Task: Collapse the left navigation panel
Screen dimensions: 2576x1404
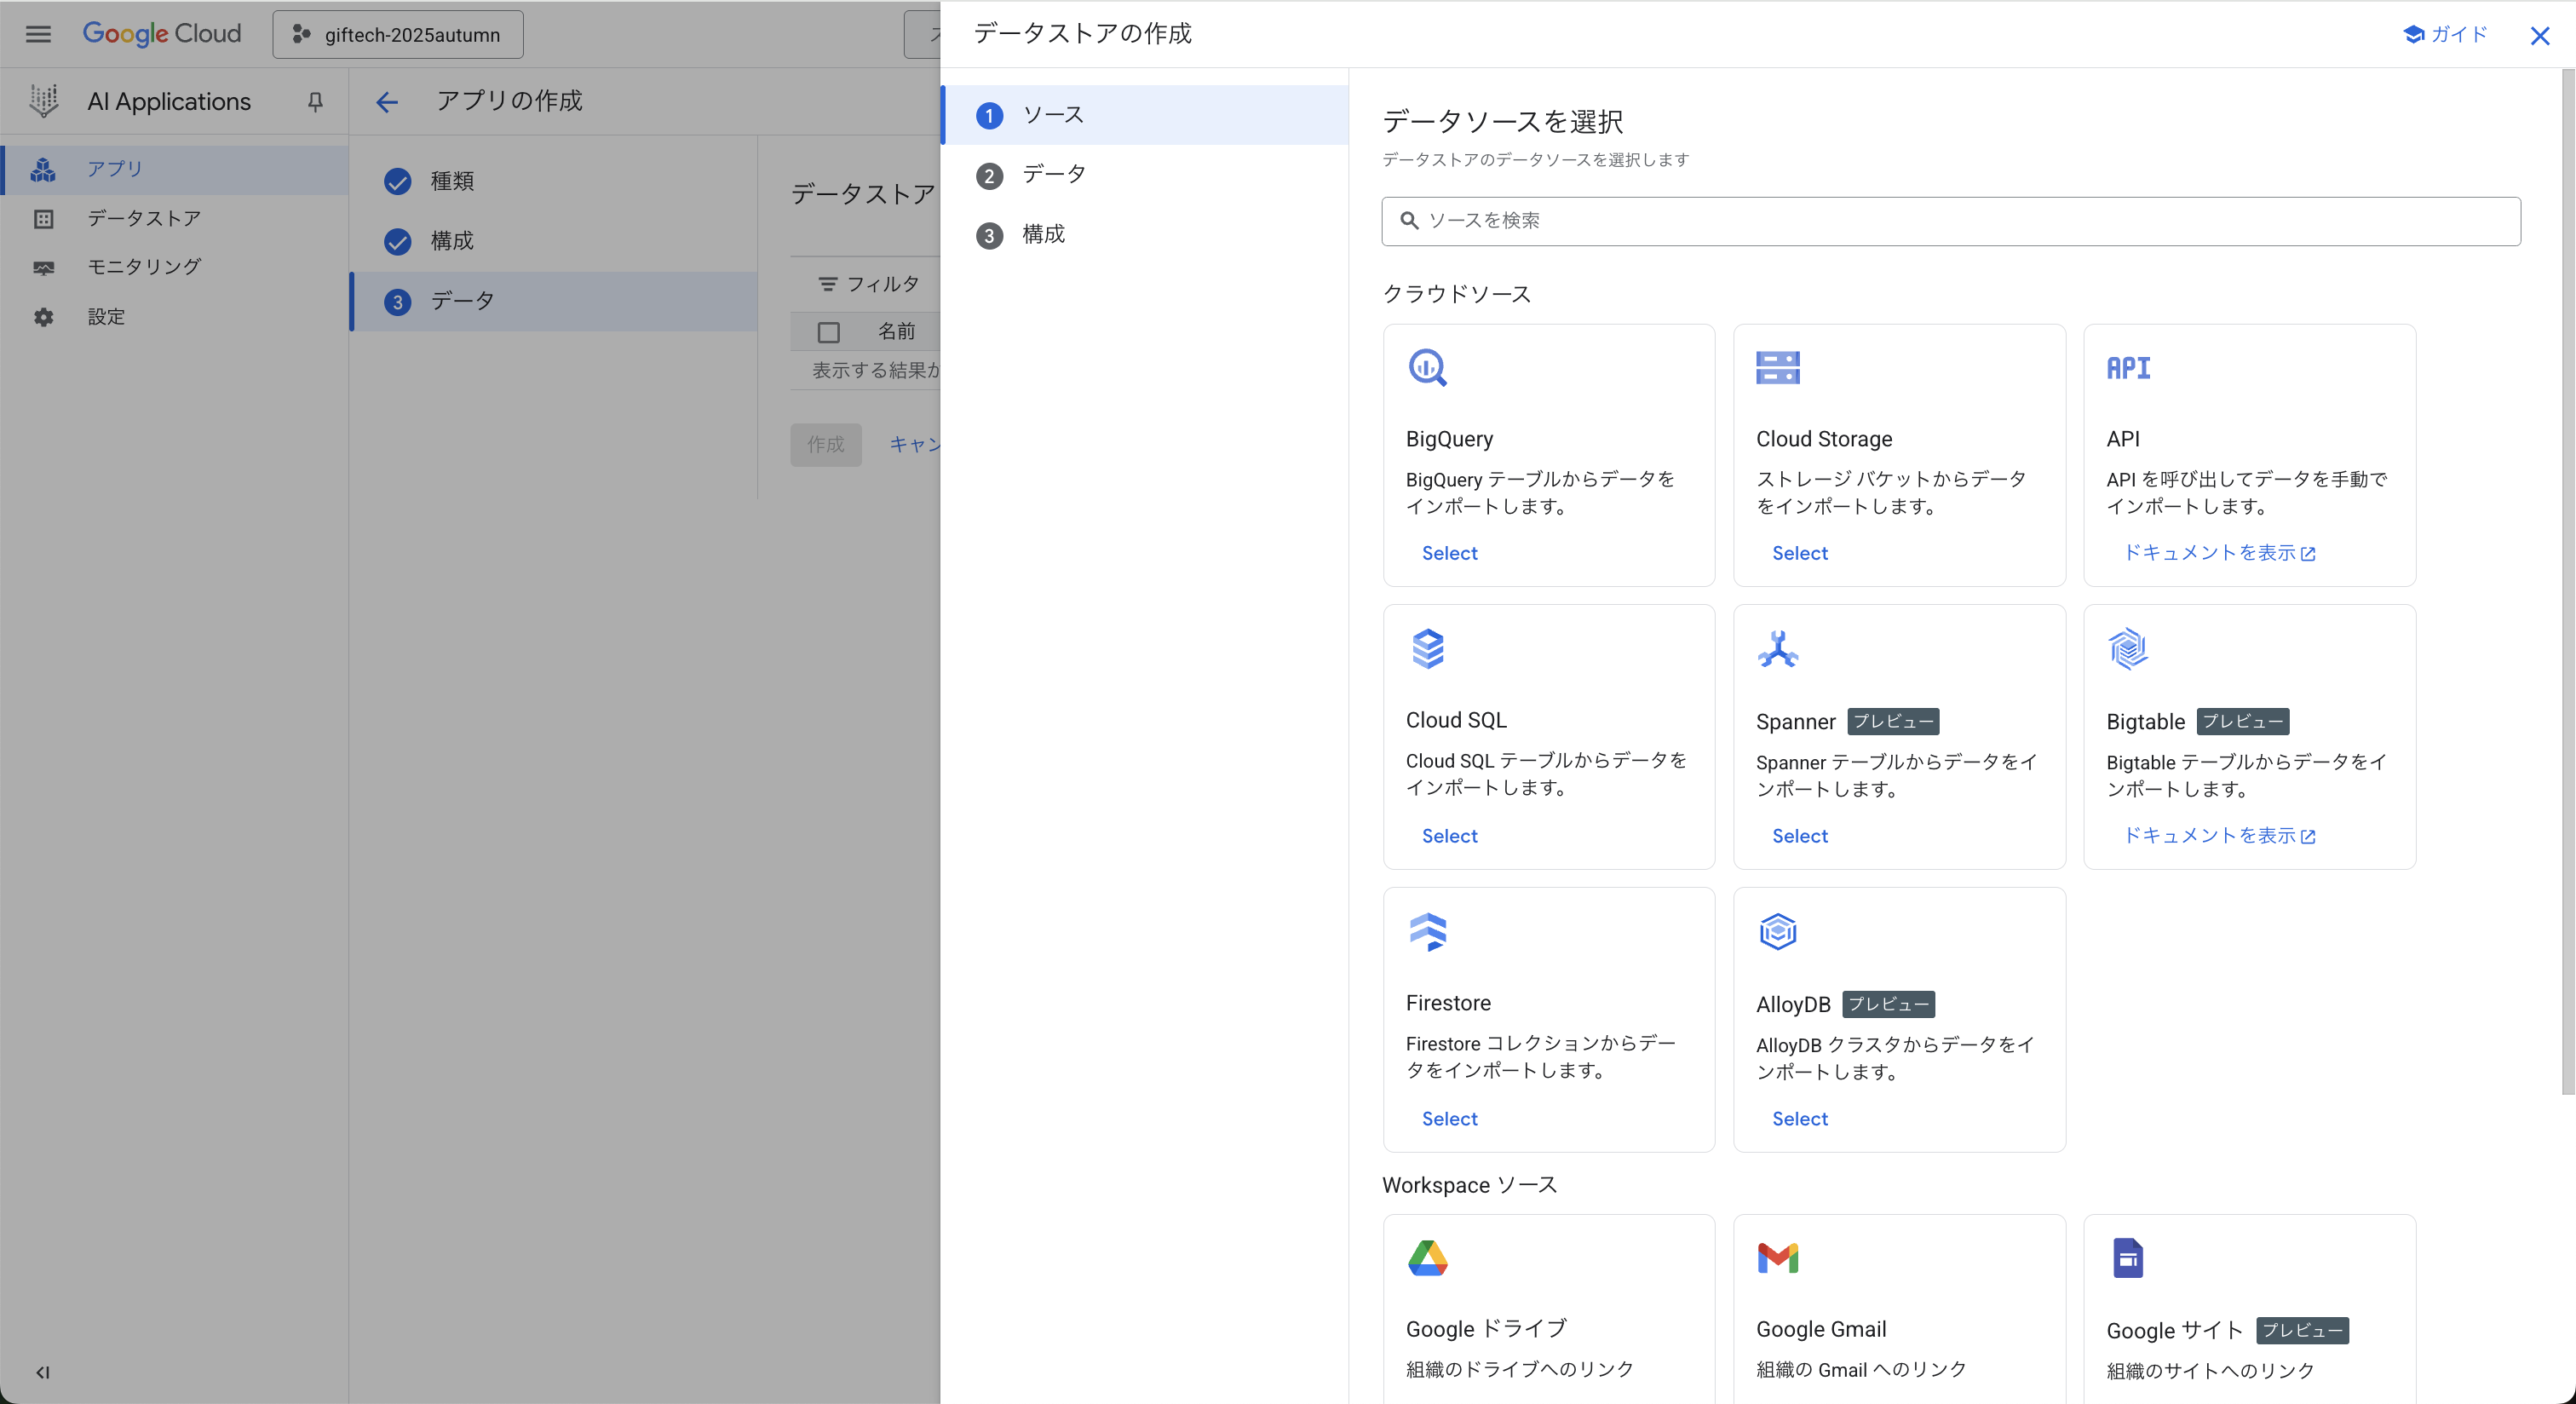Action: click(x=42, y=1372)
